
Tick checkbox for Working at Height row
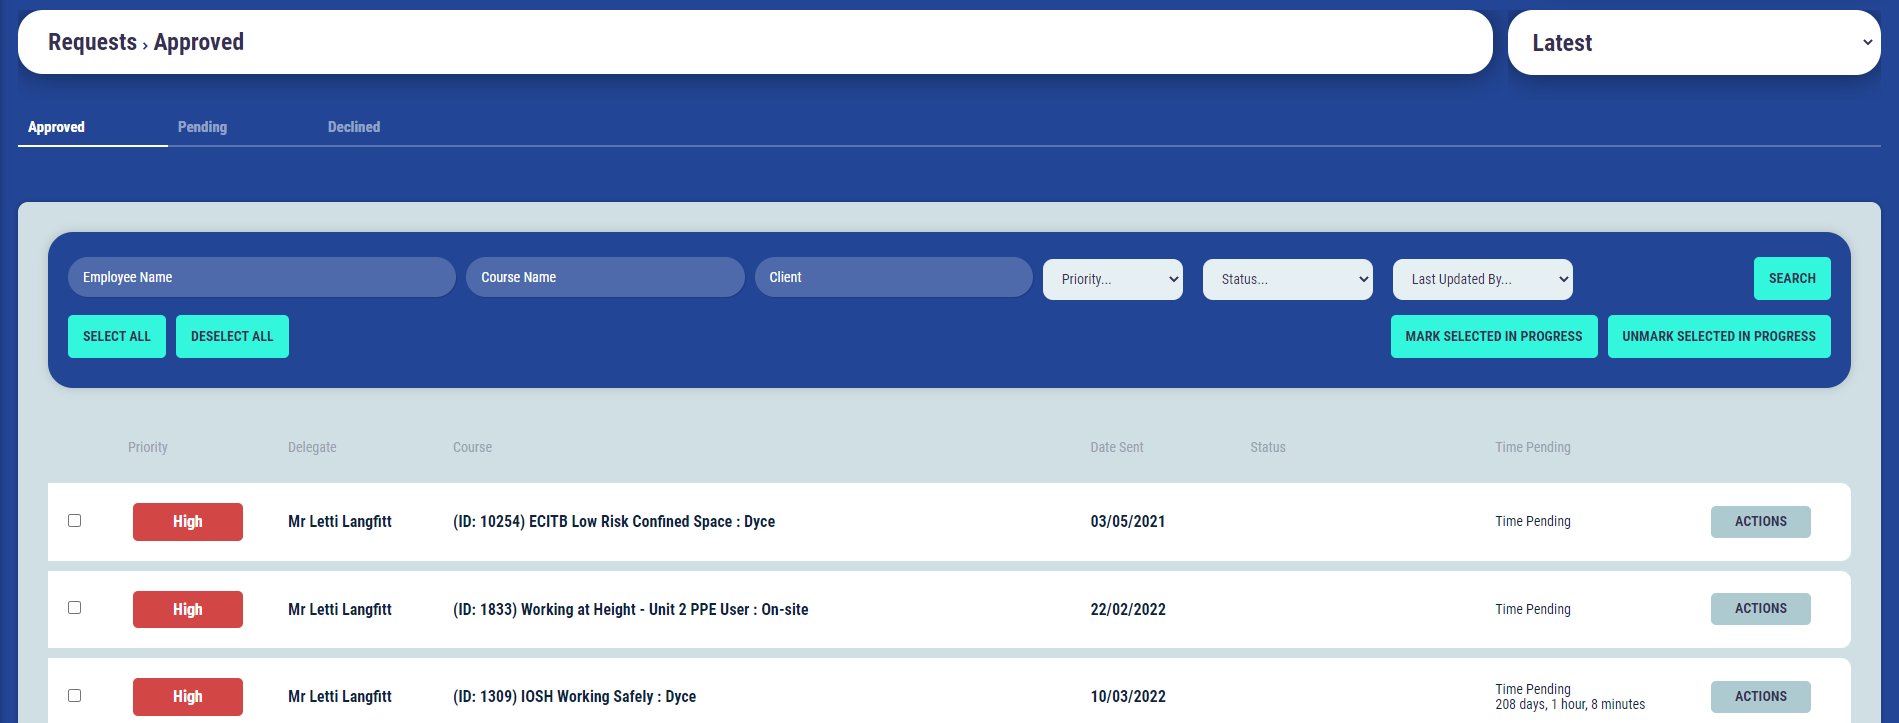(75, 608)
